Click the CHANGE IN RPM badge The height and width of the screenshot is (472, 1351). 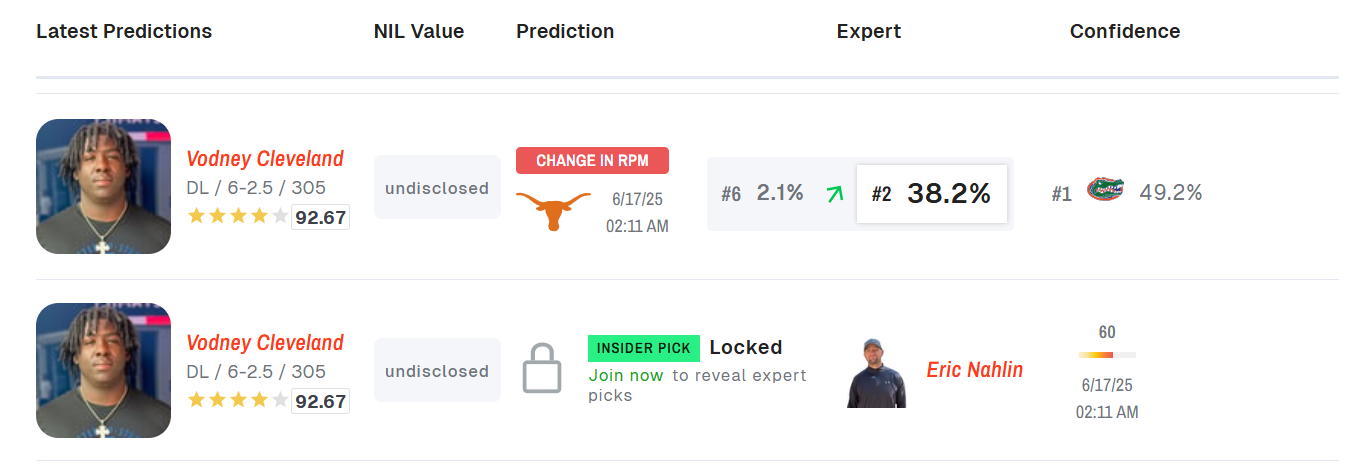click(592, 160)
